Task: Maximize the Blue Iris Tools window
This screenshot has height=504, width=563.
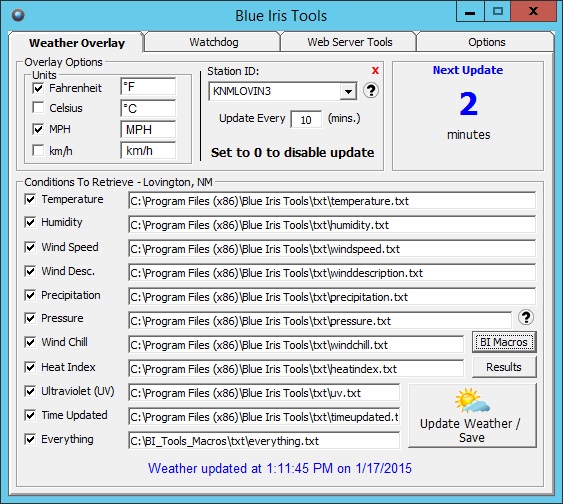Action: tap(498, 12)
